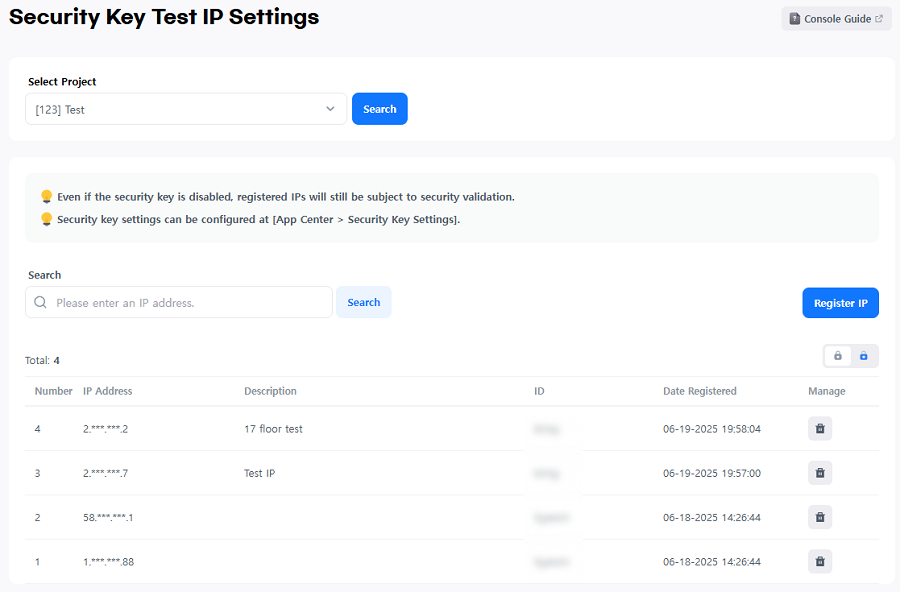Click the chevron arrow in project selector
This screenshot has height=592, width=900.
coord(330,110)
